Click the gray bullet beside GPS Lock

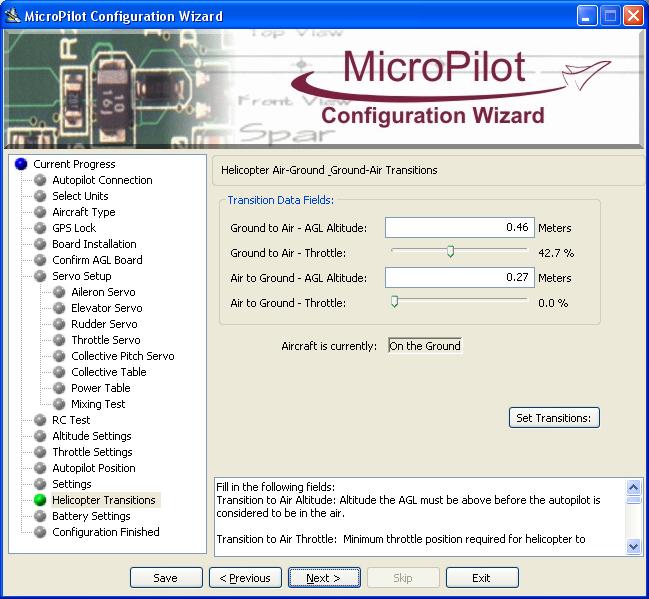click(40, 228)
